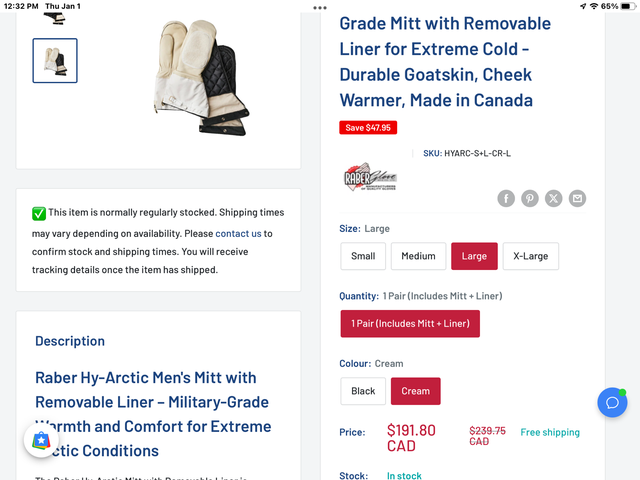640x480 pixels.
Task: Open the contact us link
Action: [238, 233]
